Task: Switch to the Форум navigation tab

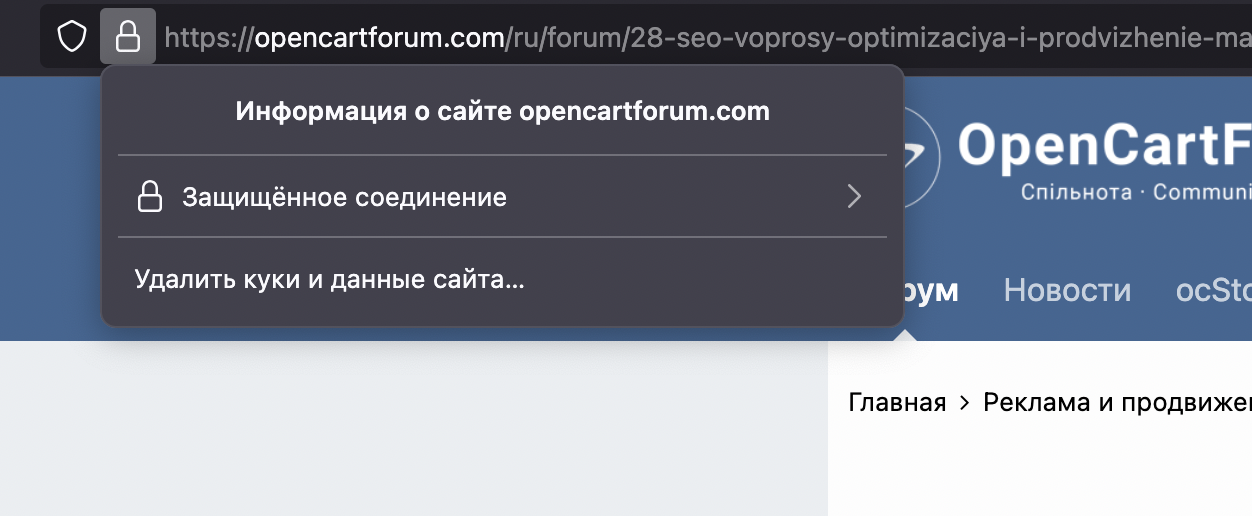Action: pyautogui.click(x=931, y=291)
